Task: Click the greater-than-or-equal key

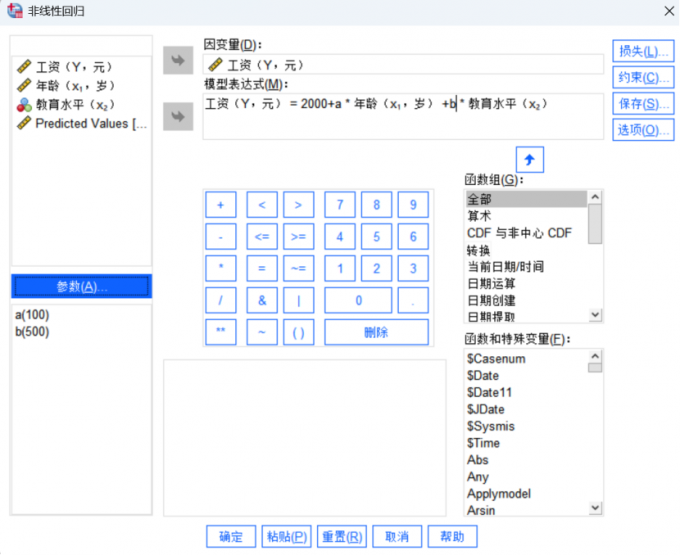Action: click(x=298, y=237)
